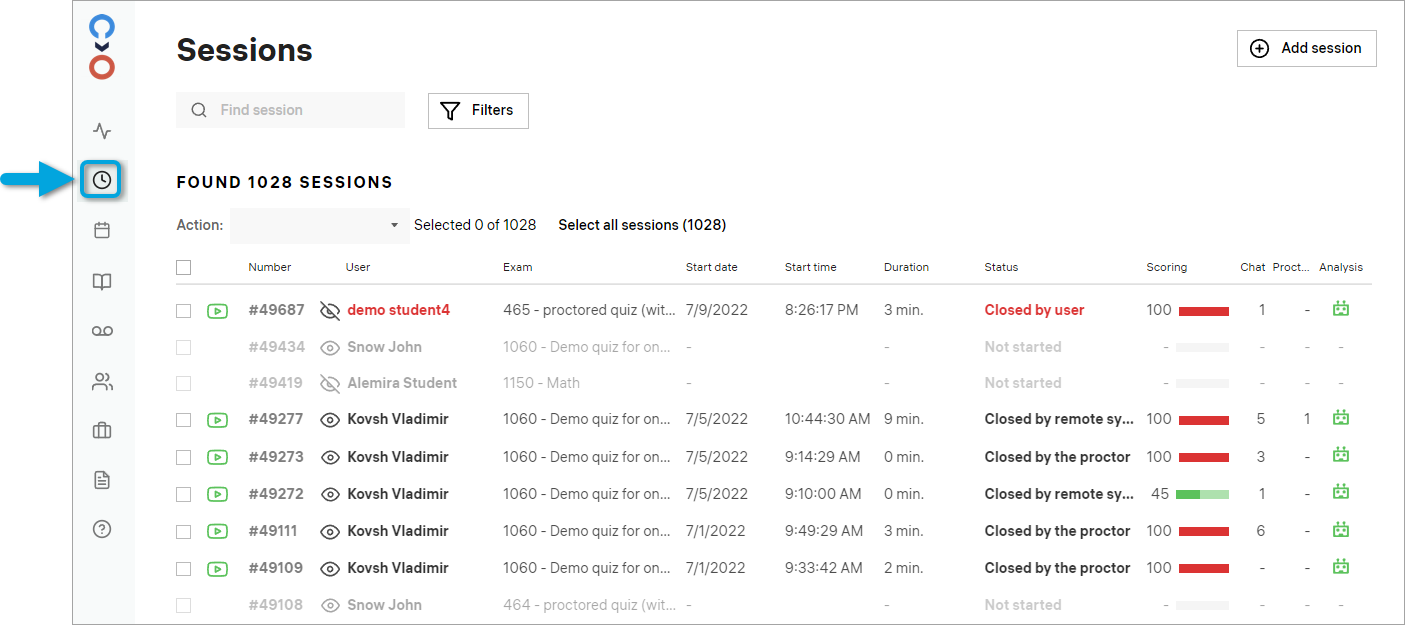This screenshot has width=1405, height=625.
Task: Open the book icon in sidebar
Action: click(102, 282)
